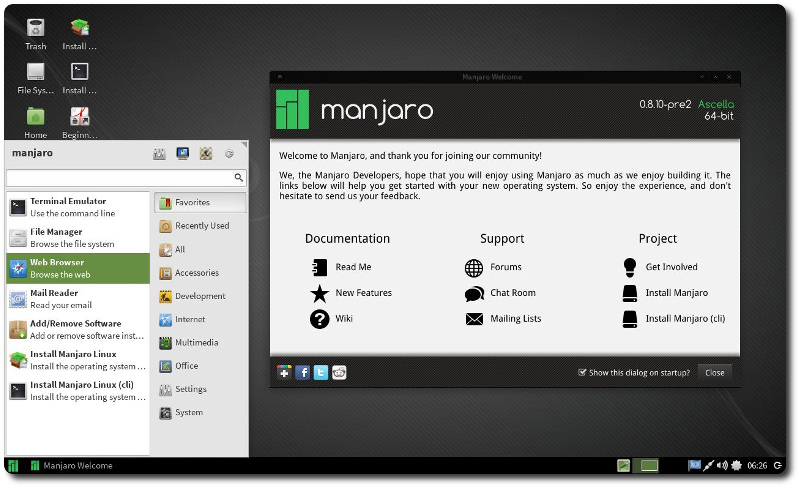This screenshot has width=800, height=488.
Task: Select the Recently Used category
Action: click(200, 226)
